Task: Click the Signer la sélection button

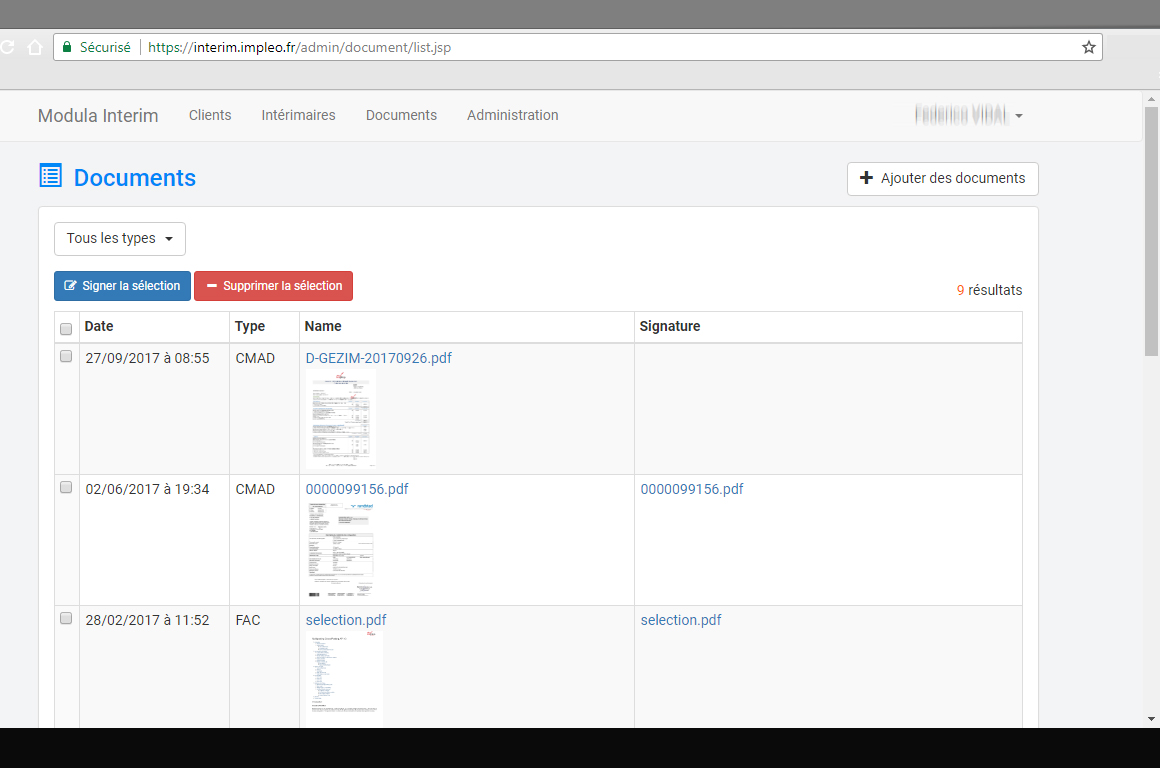Action: tap(122, 285)
